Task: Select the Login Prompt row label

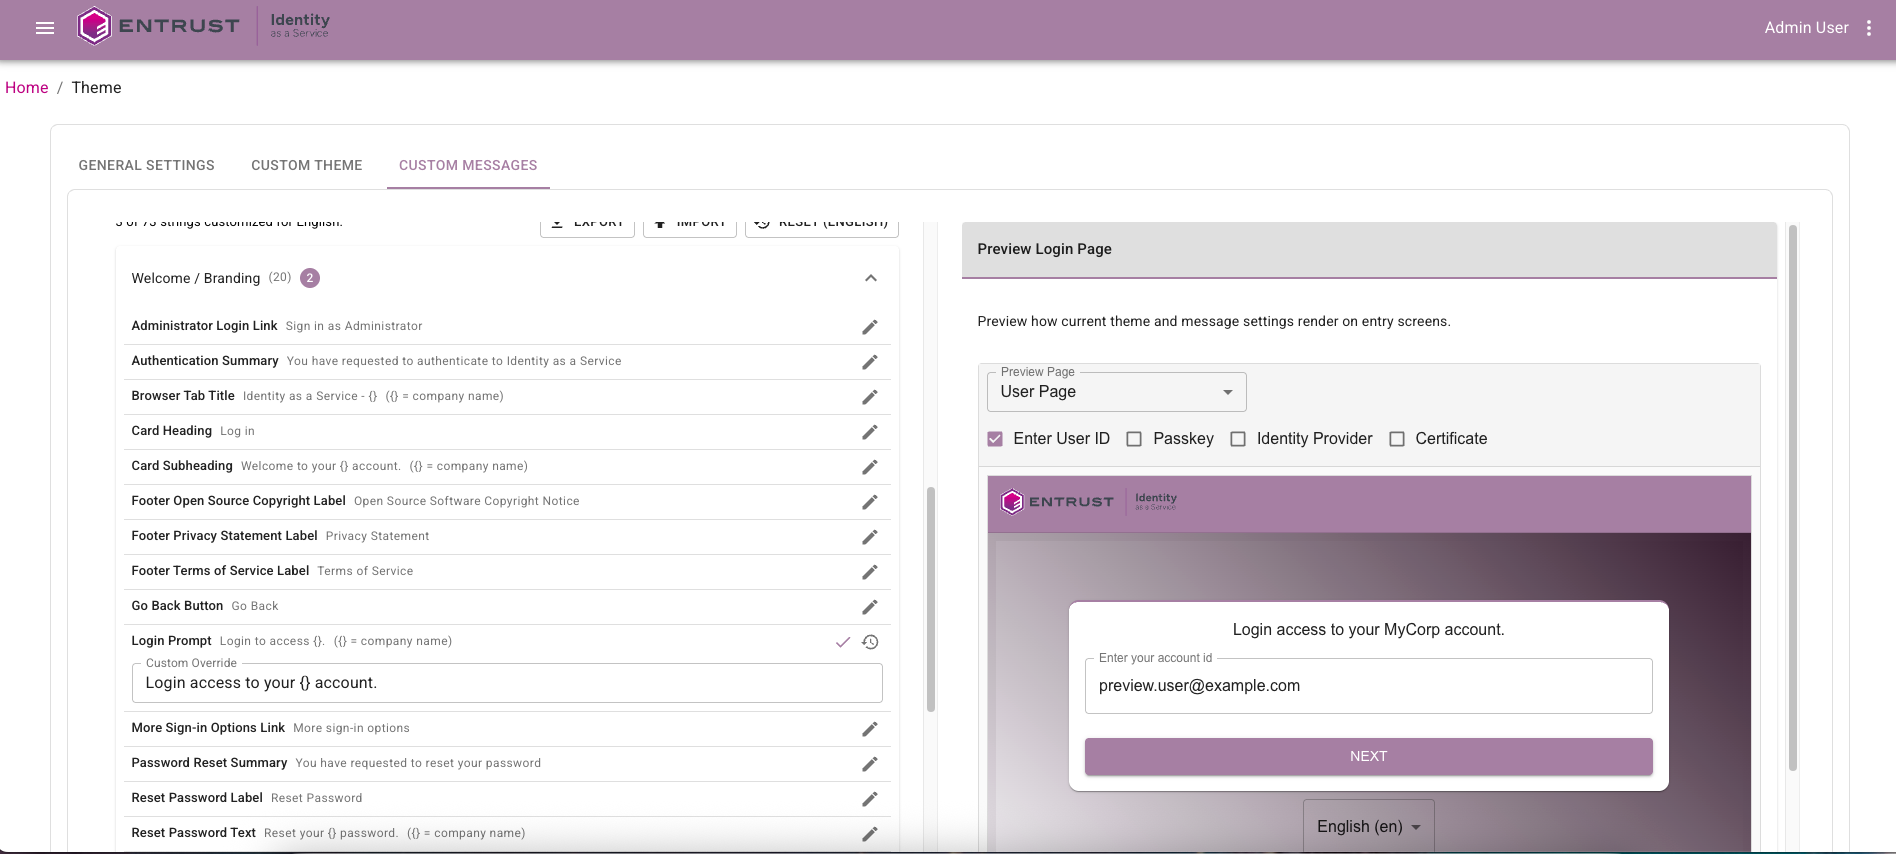Action: (171, 641)
